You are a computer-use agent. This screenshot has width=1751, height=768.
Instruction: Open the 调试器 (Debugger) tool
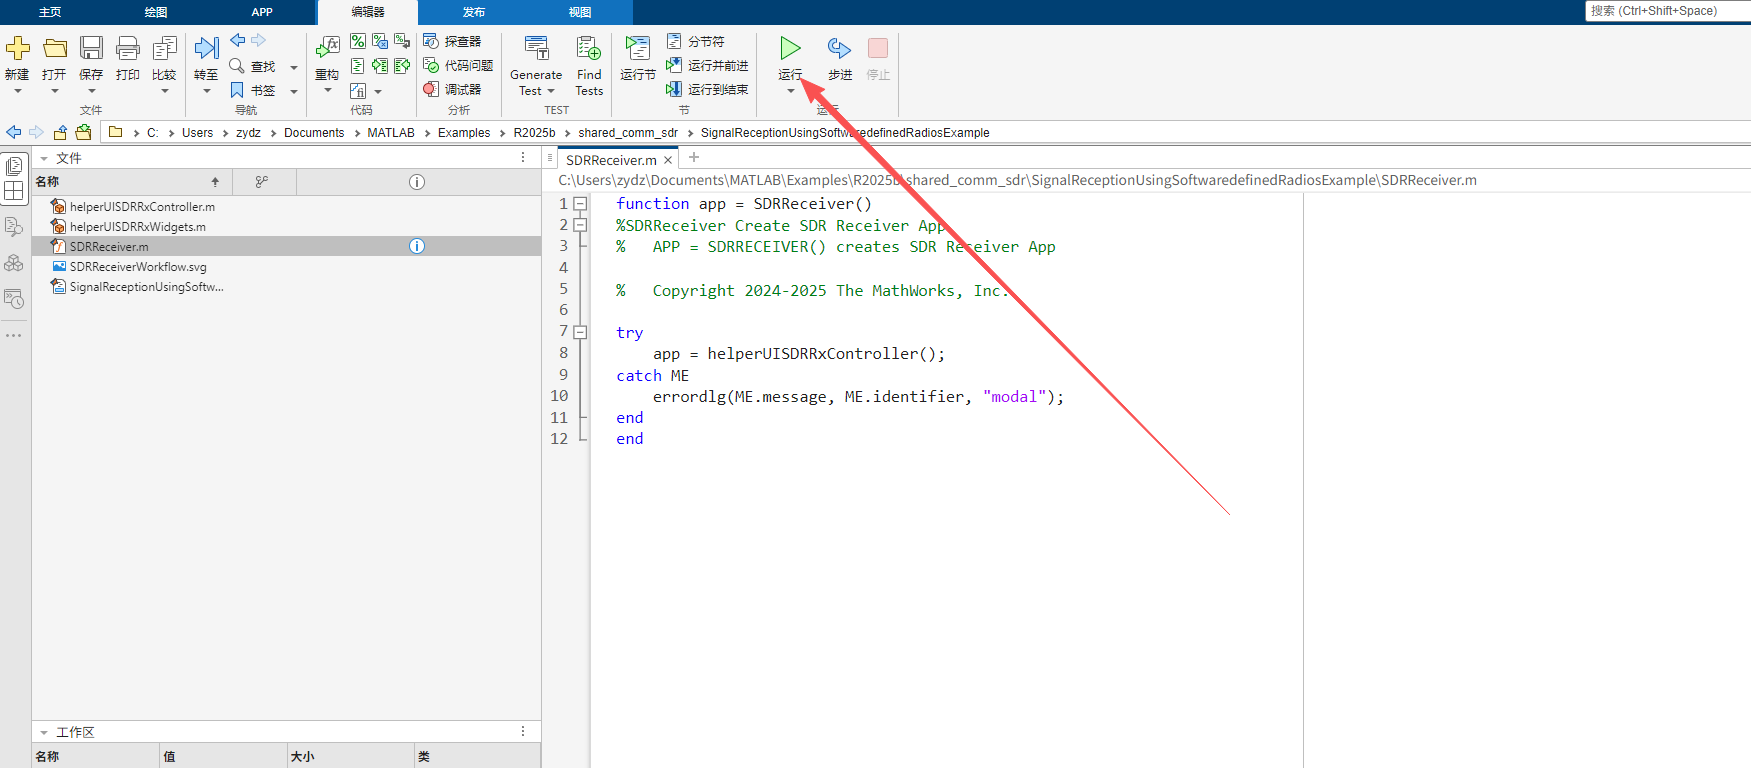[x=452, y=89]
